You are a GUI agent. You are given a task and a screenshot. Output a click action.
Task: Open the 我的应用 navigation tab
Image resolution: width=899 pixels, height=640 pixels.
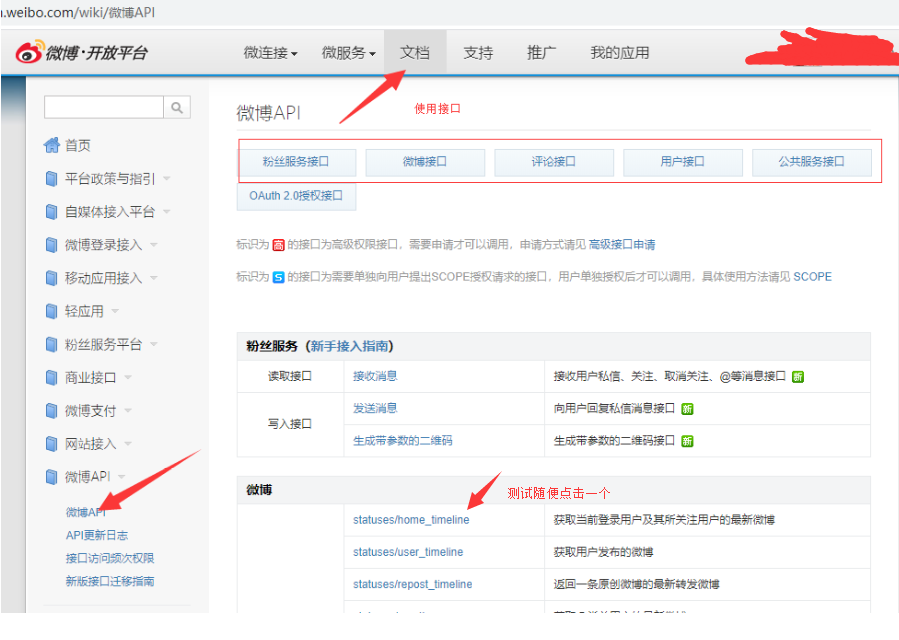(620, 53)
